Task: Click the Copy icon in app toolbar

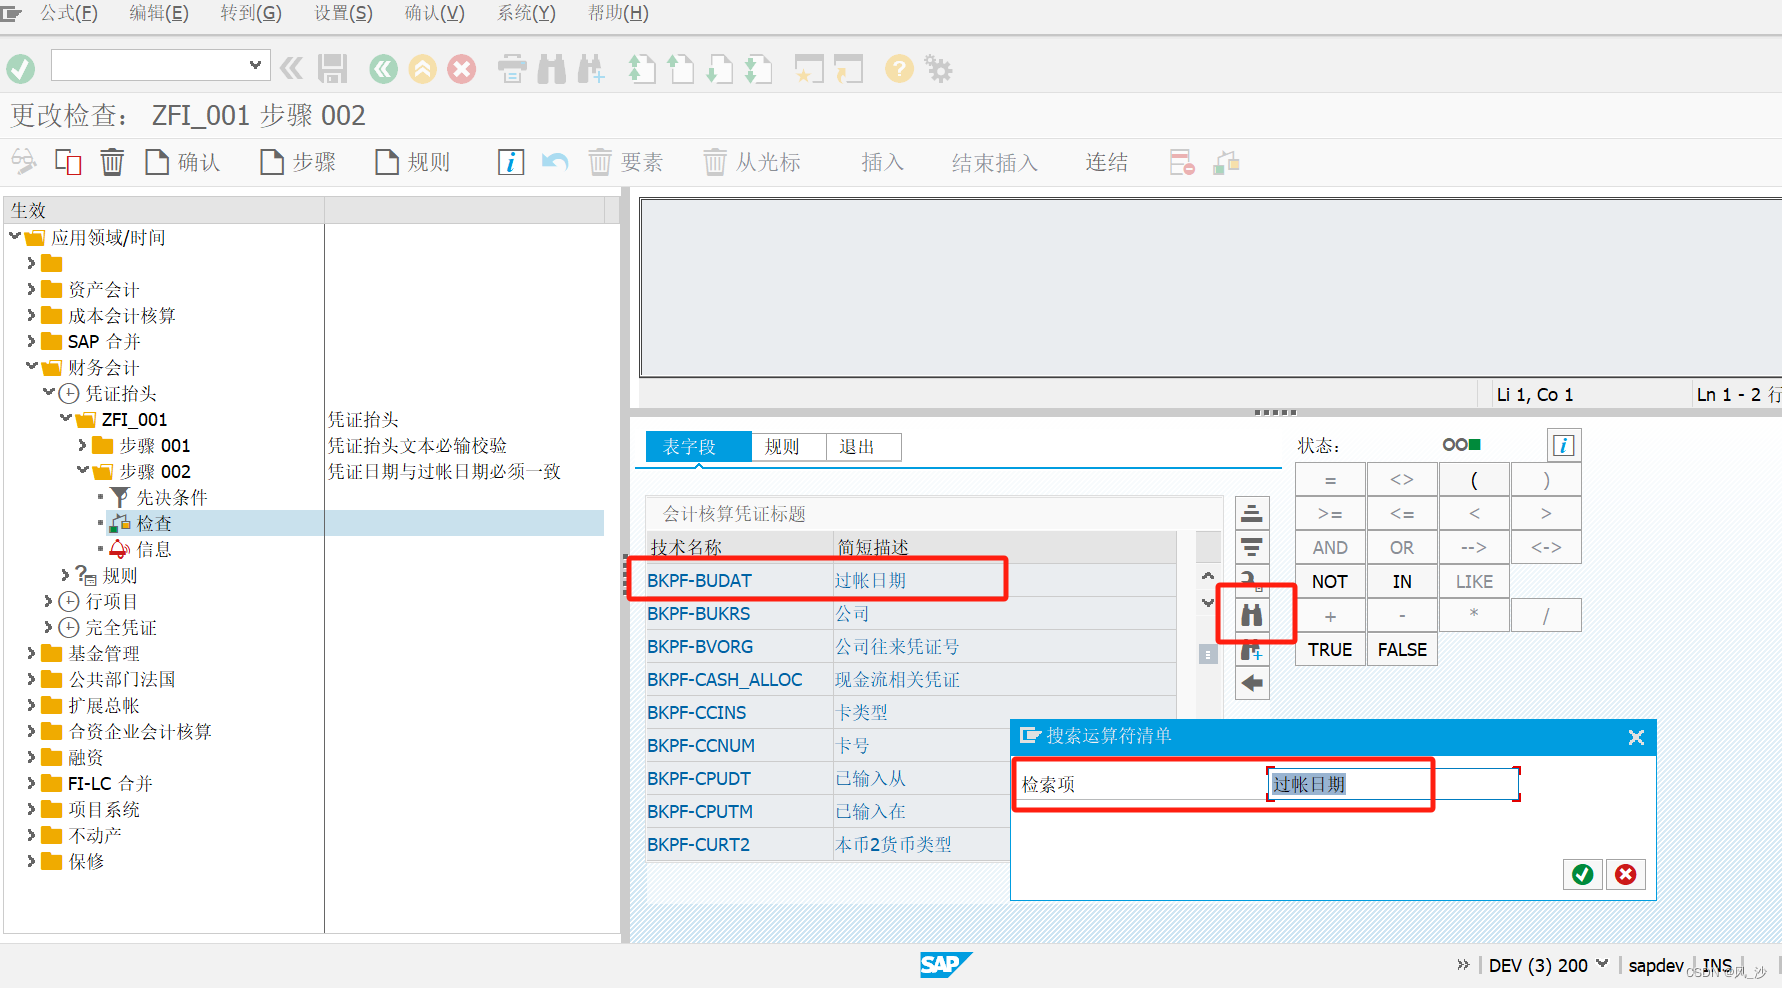Action: 68,161
